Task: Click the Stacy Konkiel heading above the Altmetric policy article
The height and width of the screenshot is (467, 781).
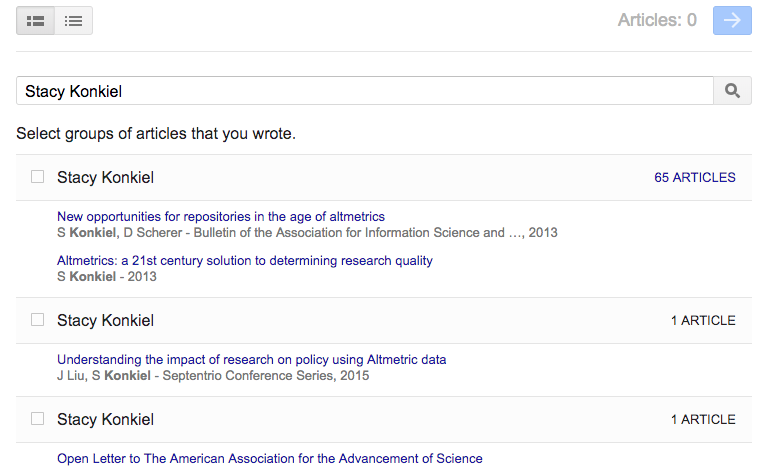Action: (105, 321)
